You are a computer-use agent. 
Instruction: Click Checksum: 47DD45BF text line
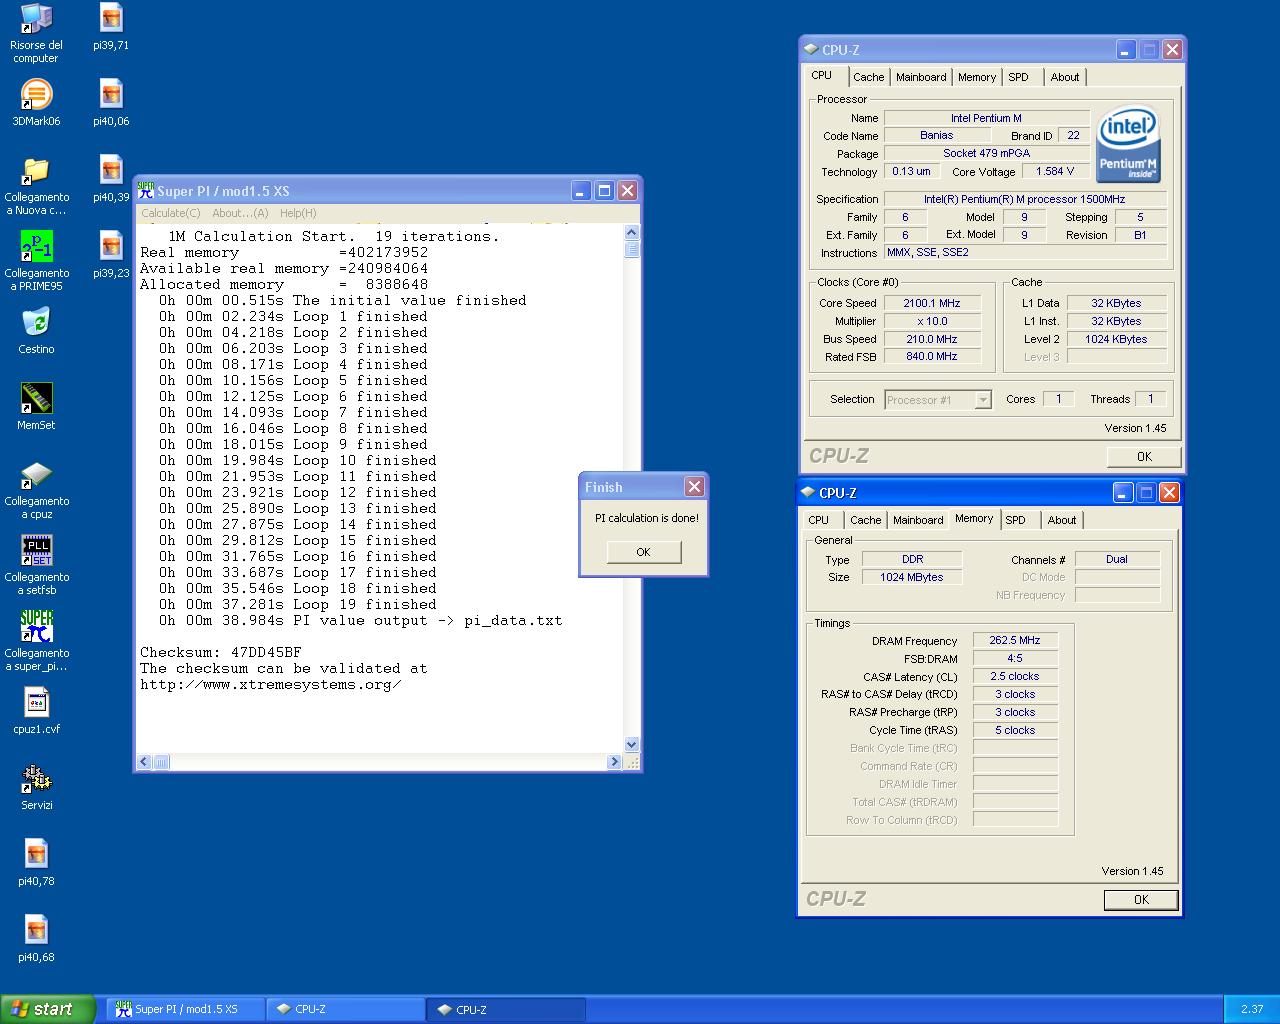pos(221,652)
